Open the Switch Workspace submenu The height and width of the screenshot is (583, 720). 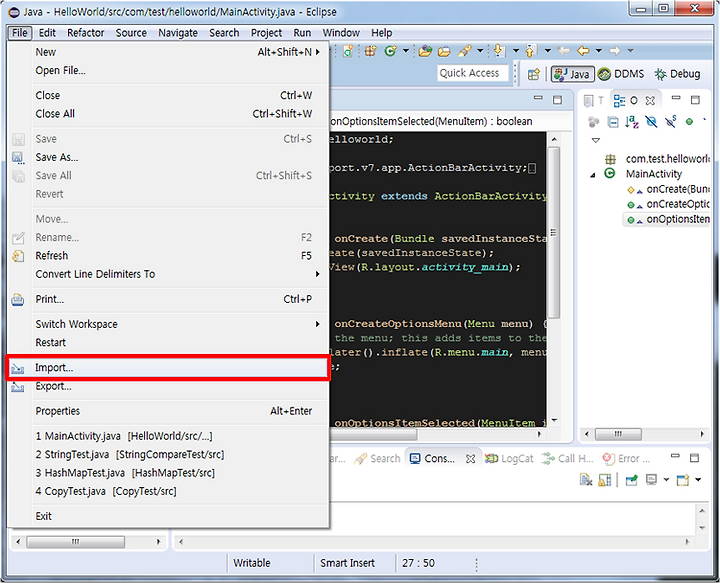[168, 324]
